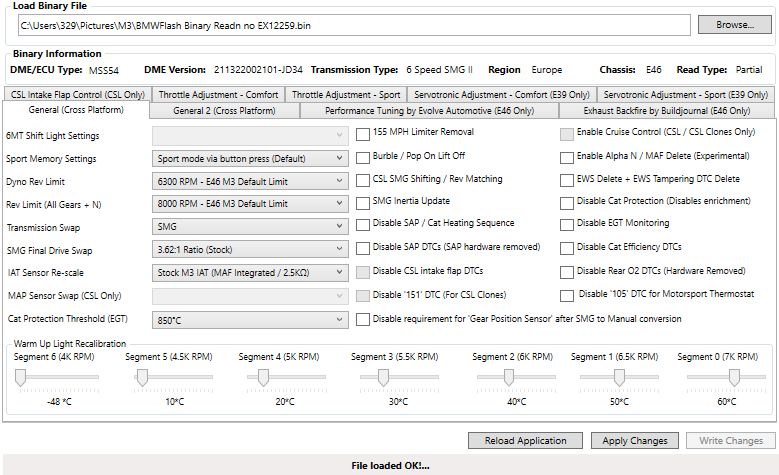Click the Enable Cruise Control checkbox
This screenshot has height=475, width=779.
coord(567,134)
